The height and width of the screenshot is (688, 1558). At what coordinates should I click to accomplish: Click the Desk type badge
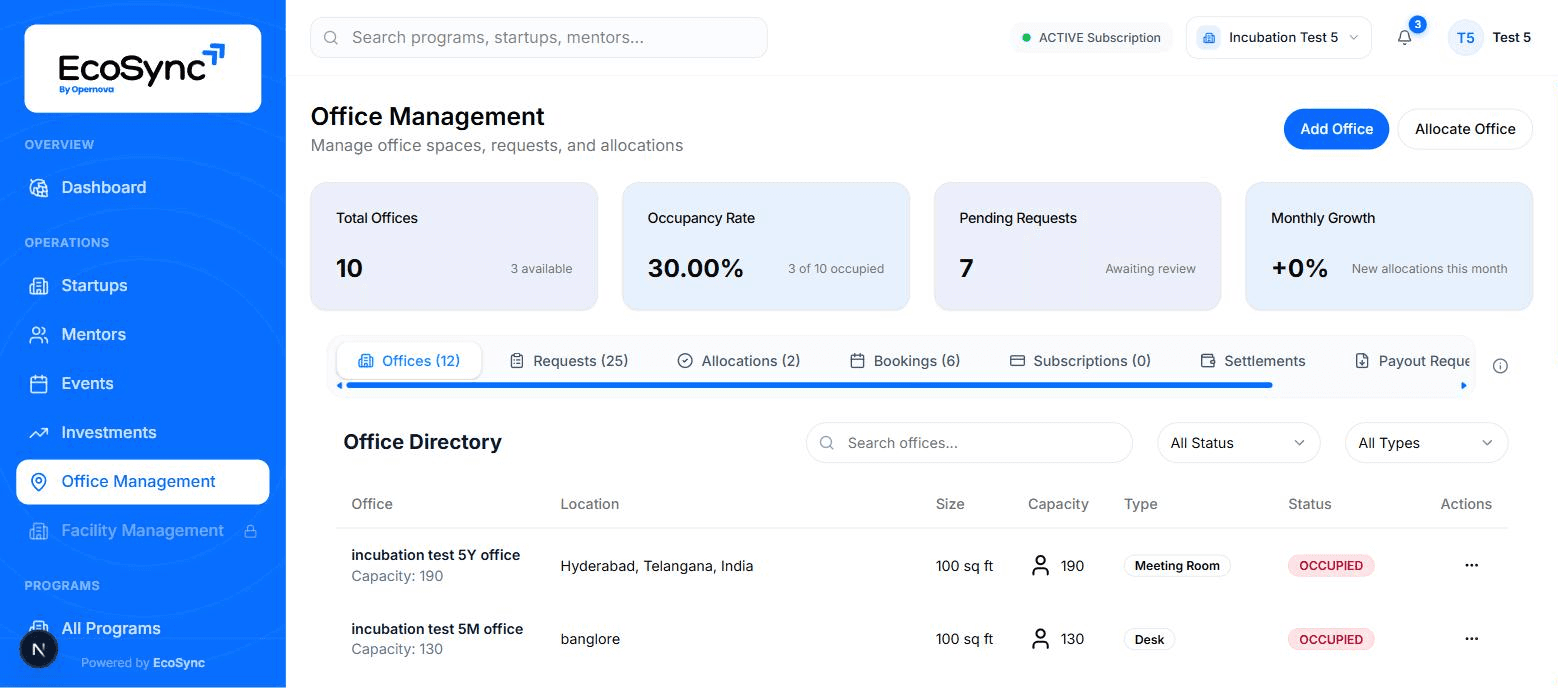[1149, 639]
